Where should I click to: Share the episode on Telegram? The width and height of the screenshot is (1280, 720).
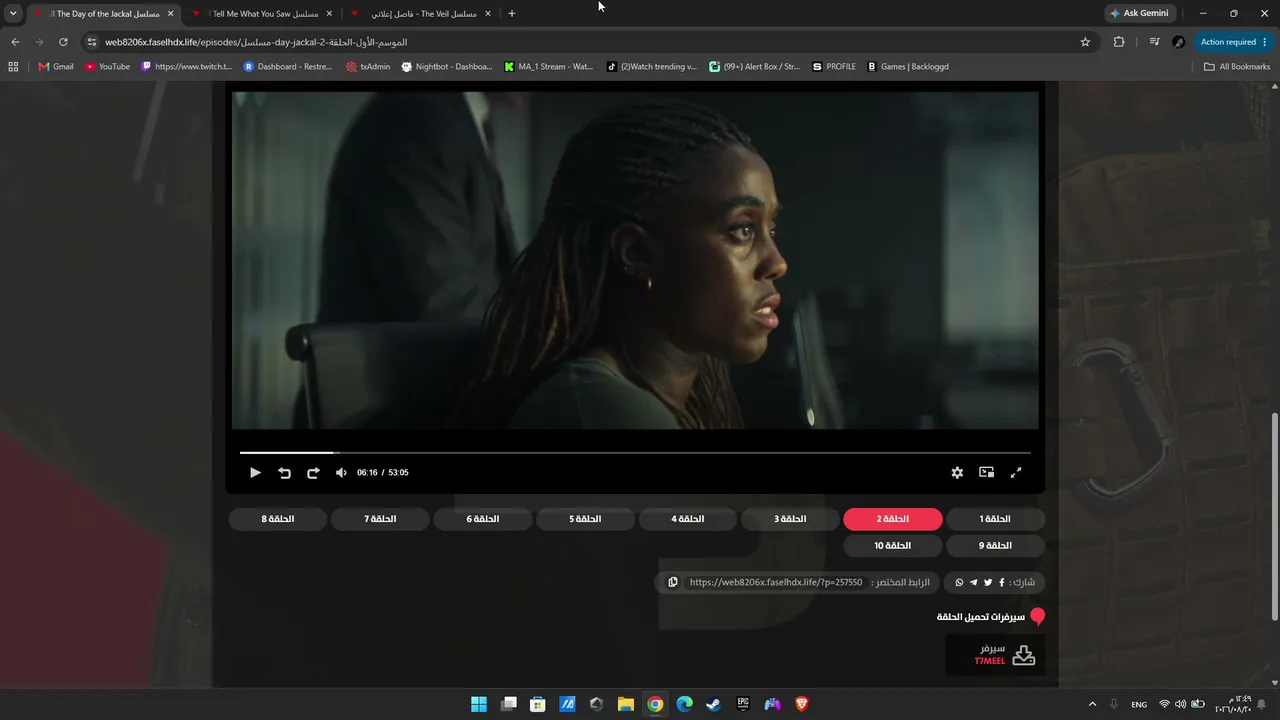[x=974, y=582]
